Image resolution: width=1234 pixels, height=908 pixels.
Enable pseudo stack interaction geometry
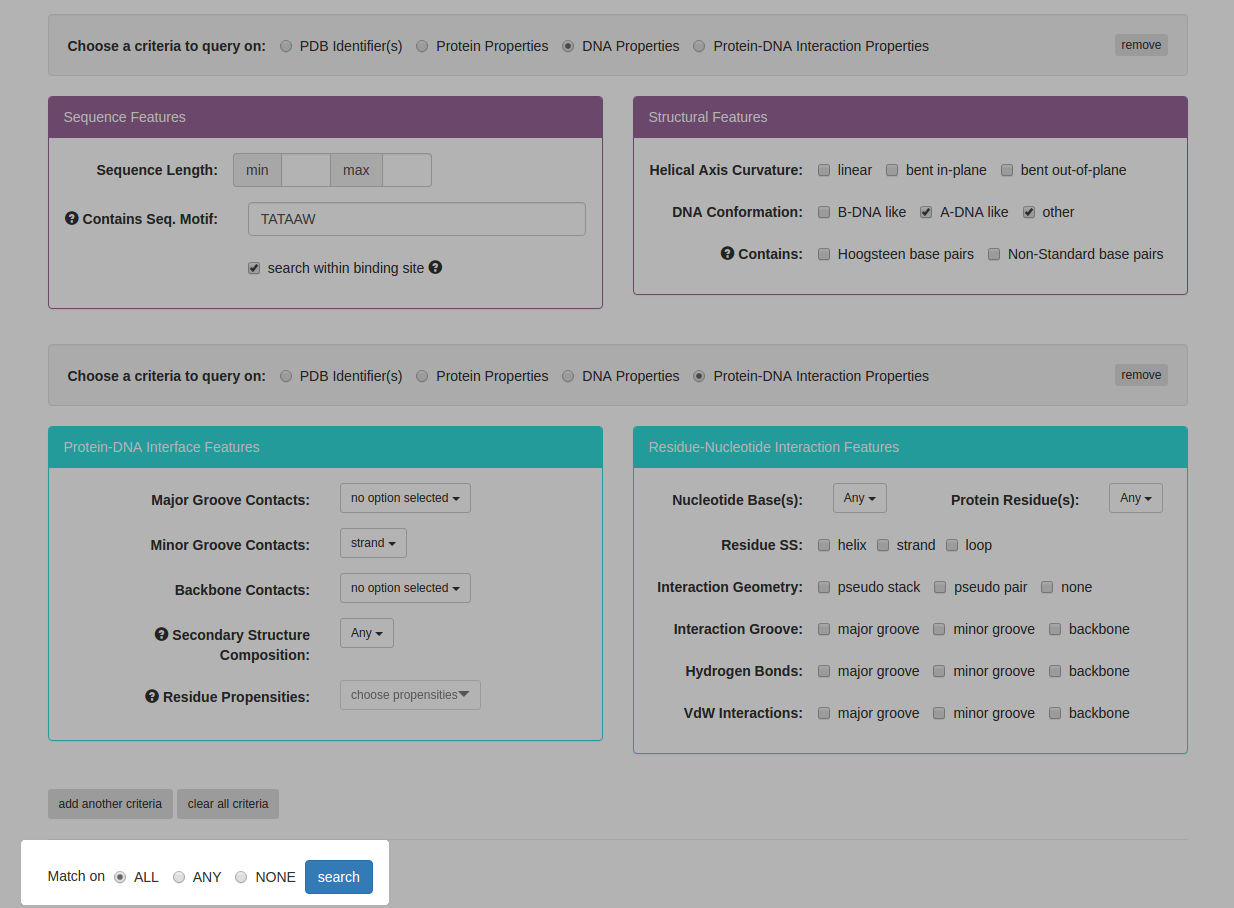(824, 587)
